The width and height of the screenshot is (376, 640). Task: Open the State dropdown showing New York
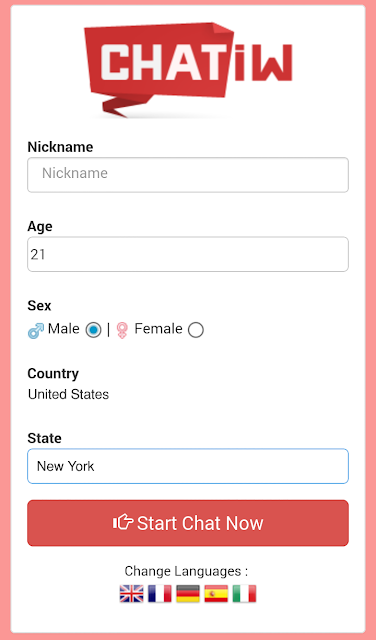(188, 466)
